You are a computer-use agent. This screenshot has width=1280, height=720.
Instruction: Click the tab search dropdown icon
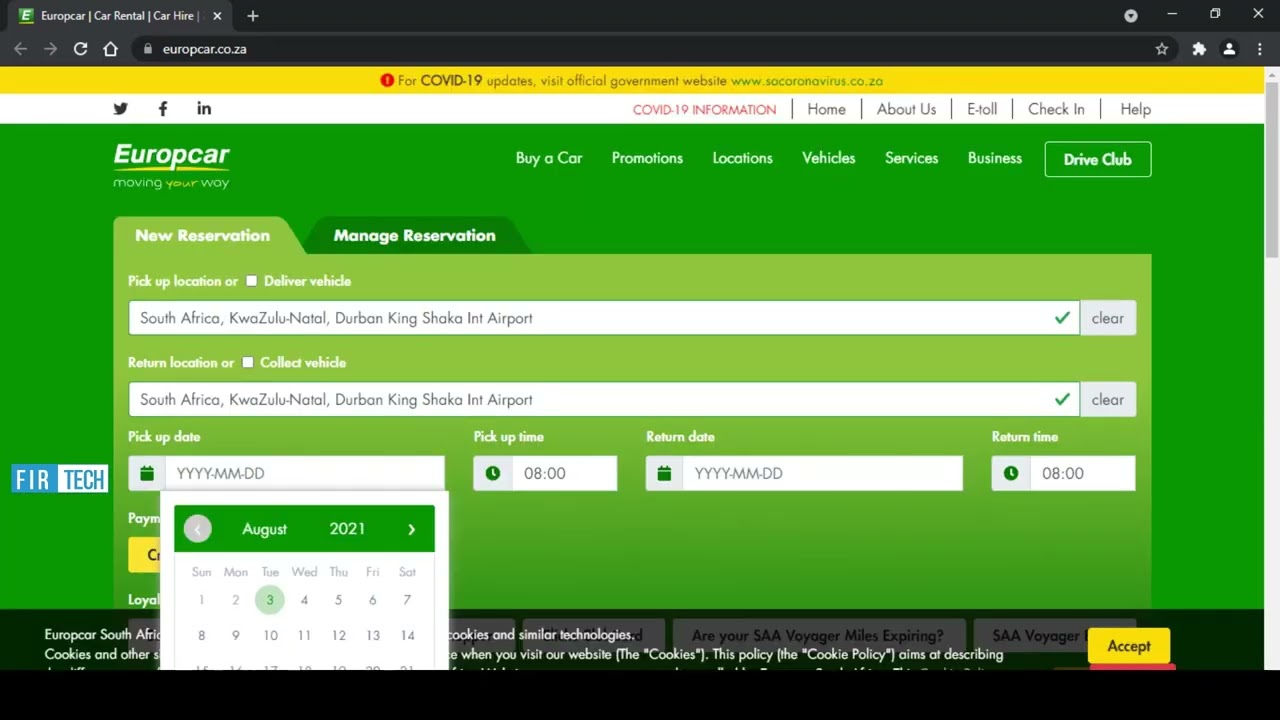(1131, 16)
